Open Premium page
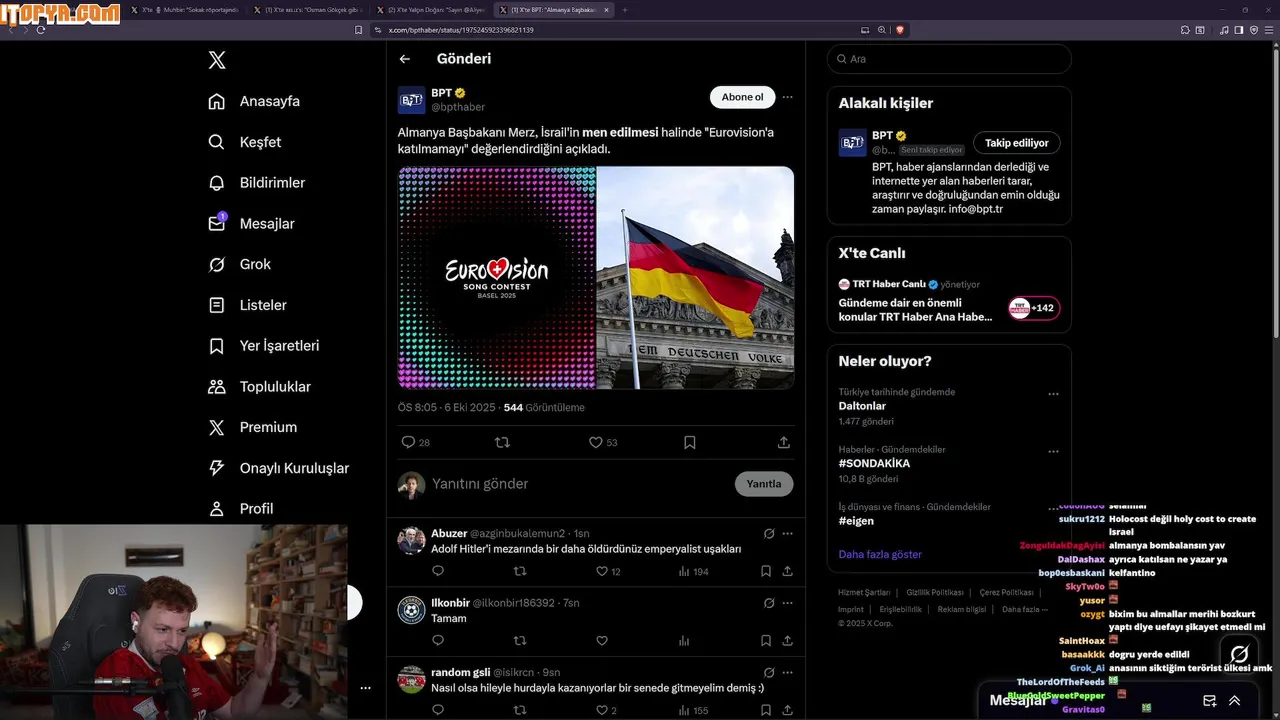Image resolution: width=1280 pixels, height=720 pixels. pos(252,427)
